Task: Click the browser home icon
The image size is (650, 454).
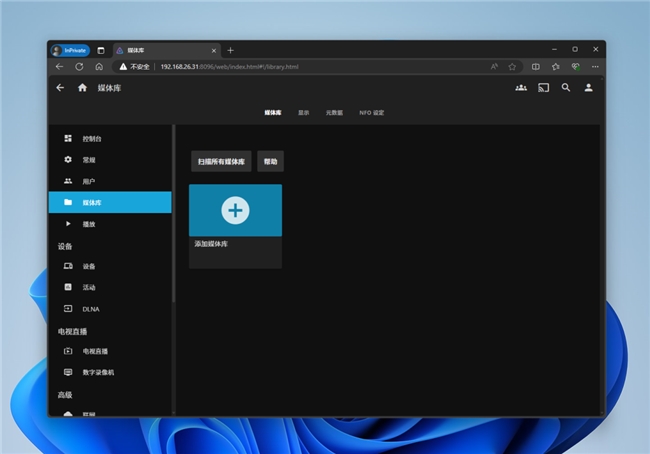Action: (99, 66)
